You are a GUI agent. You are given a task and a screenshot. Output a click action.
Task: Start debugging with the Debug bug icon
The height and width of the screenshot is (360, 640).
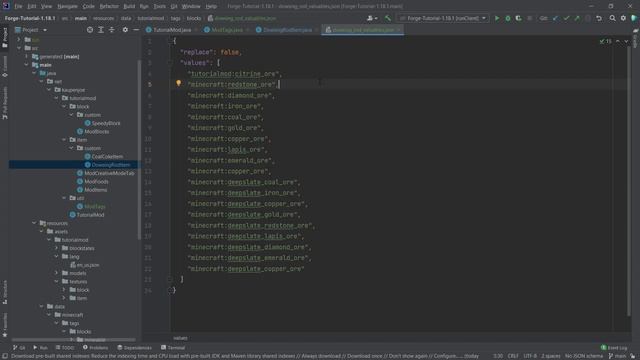508,18
